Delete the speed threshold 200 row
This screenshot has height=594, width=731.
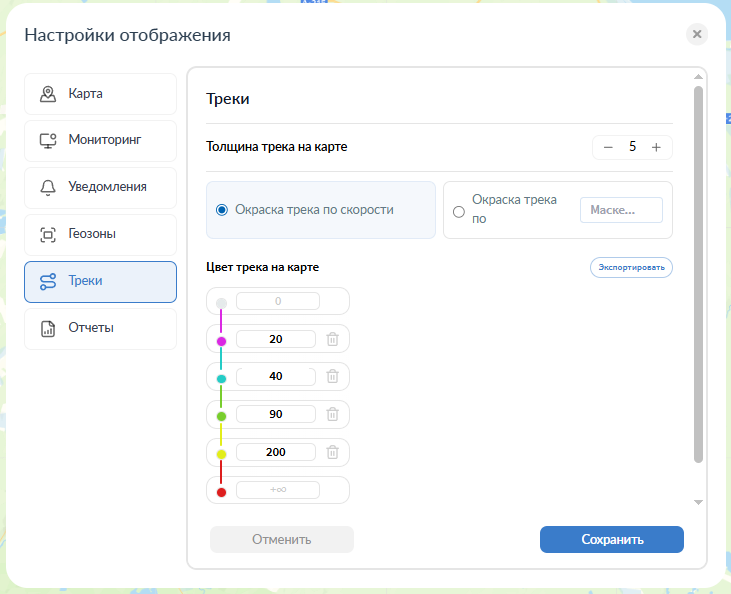(x=332, y=452)
